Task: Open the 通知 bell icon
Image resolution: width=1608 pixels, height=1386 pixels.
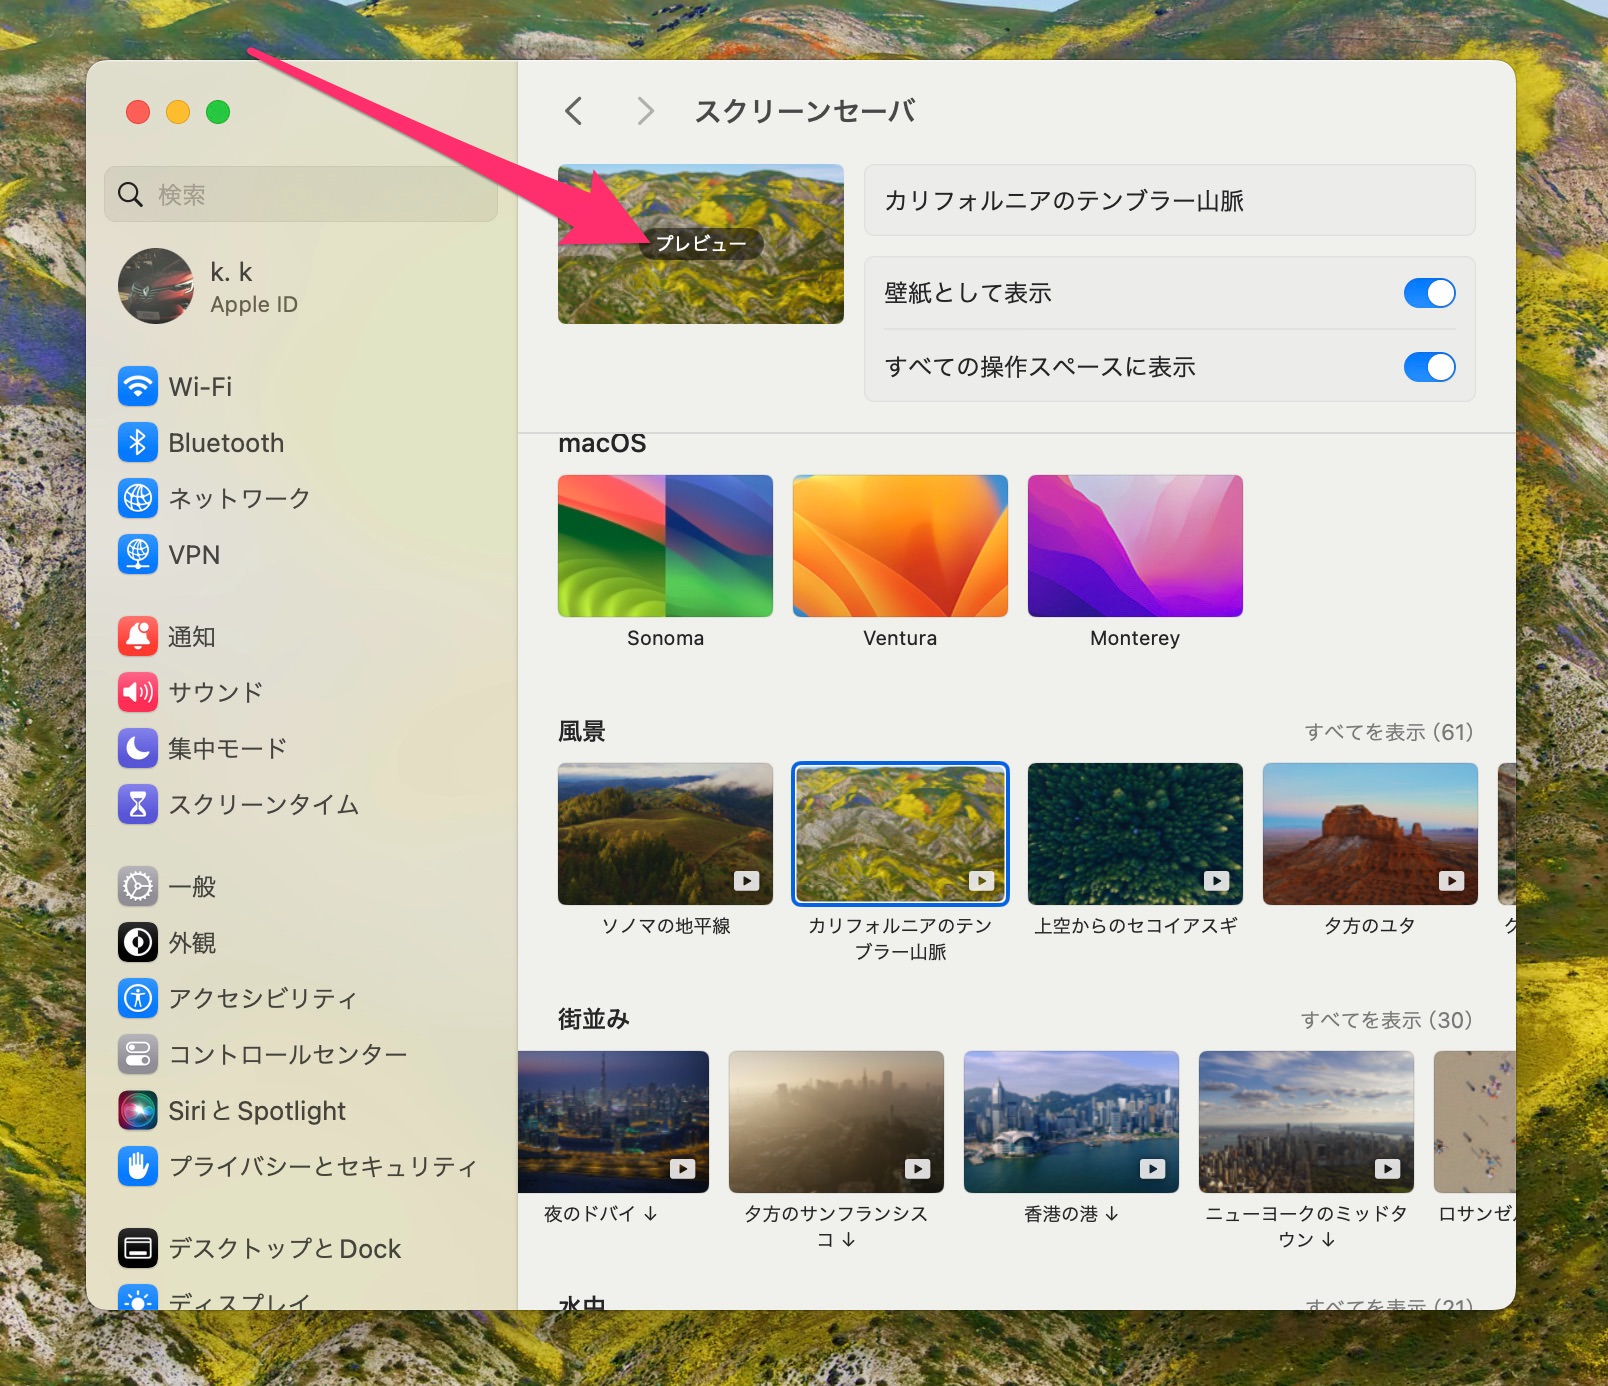Action: point(138,636)
